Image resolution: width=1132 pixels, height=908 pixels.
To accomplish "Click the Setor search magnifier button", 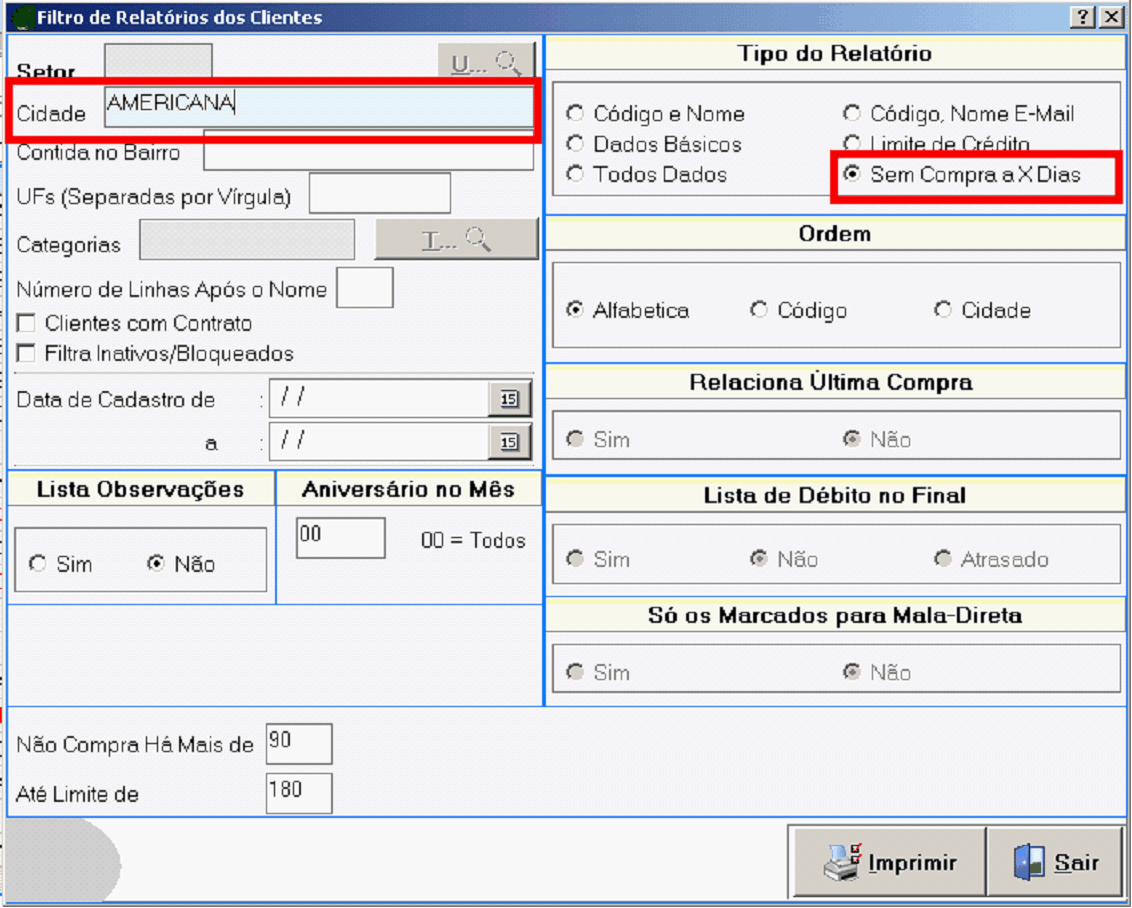I will pyautogui.click(x=486, y=63).
